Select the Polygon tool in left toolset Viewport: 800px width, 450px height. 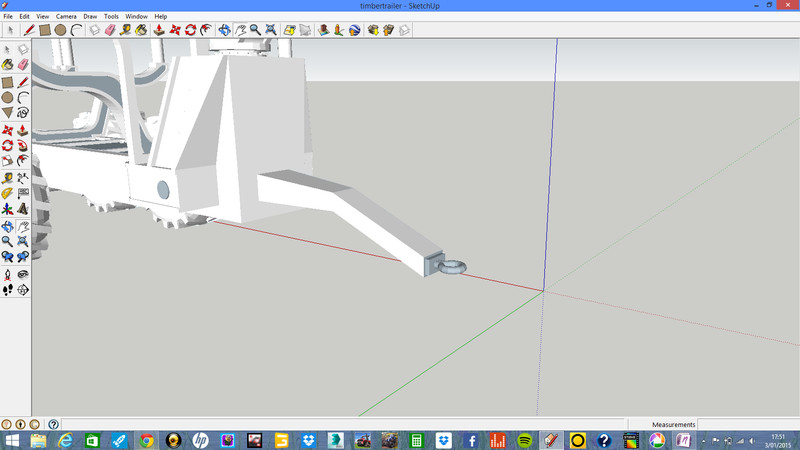8,112
